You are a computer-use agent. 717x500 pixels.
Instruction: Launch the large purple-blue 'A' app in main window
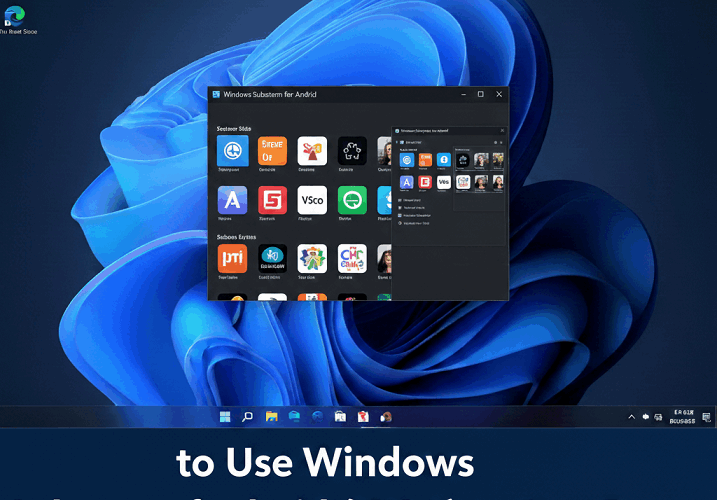232,200
